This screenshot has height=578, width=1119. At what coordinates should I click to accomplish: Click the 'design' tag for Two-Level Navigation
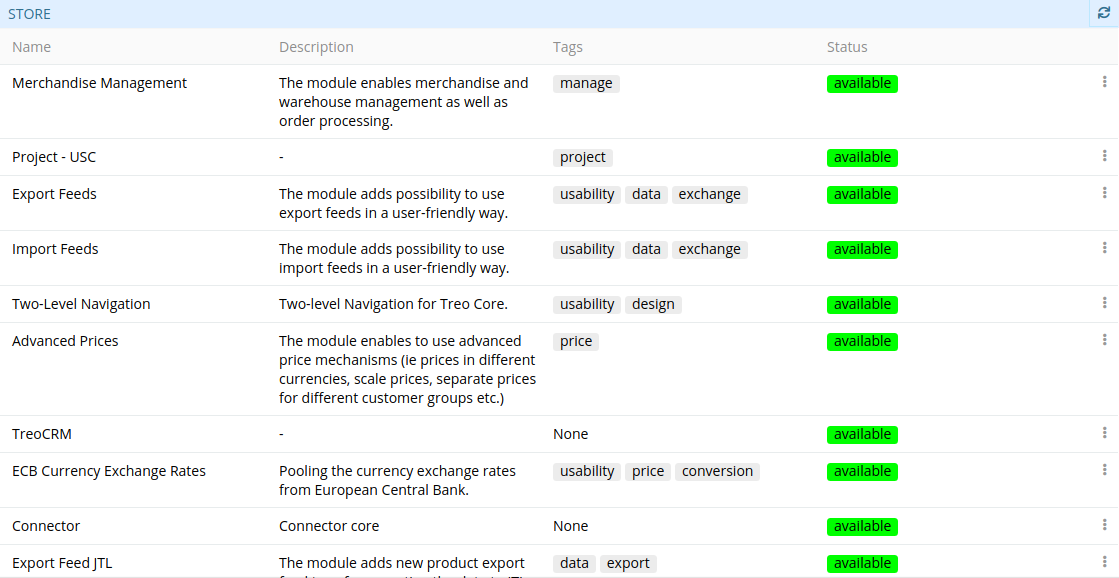pyautogui.click(x=653, y=305)
